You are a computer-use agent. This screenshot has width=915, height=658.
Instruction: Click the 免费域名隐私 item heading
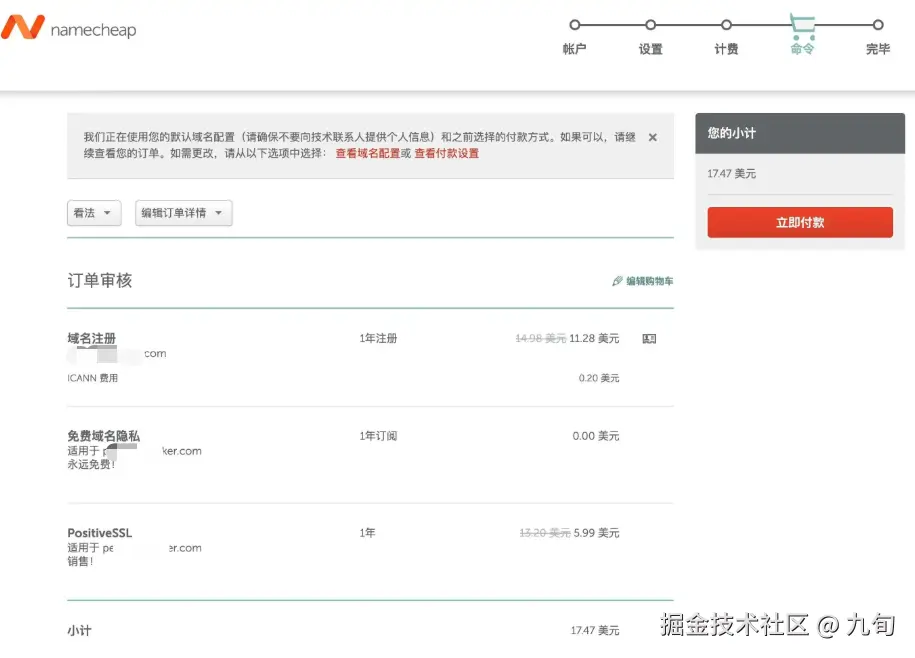click(103, 436)
